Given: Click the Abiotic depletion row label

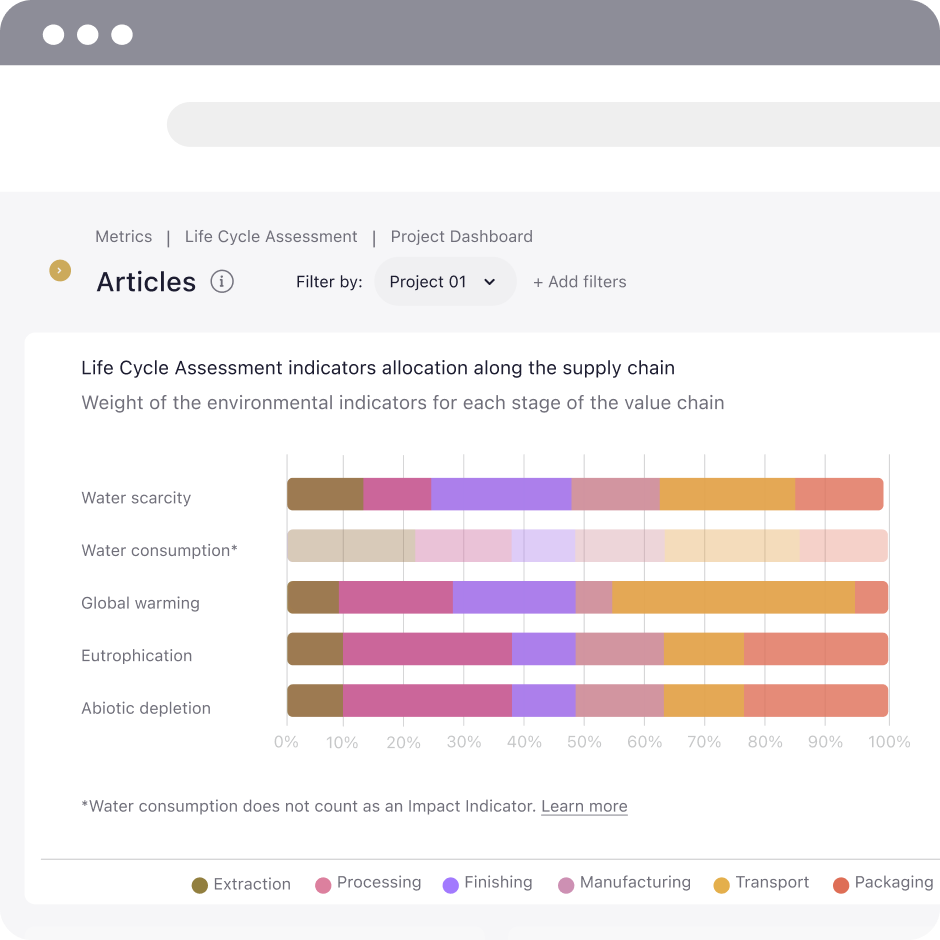Looking at the screenshot, I should [146, 708].
